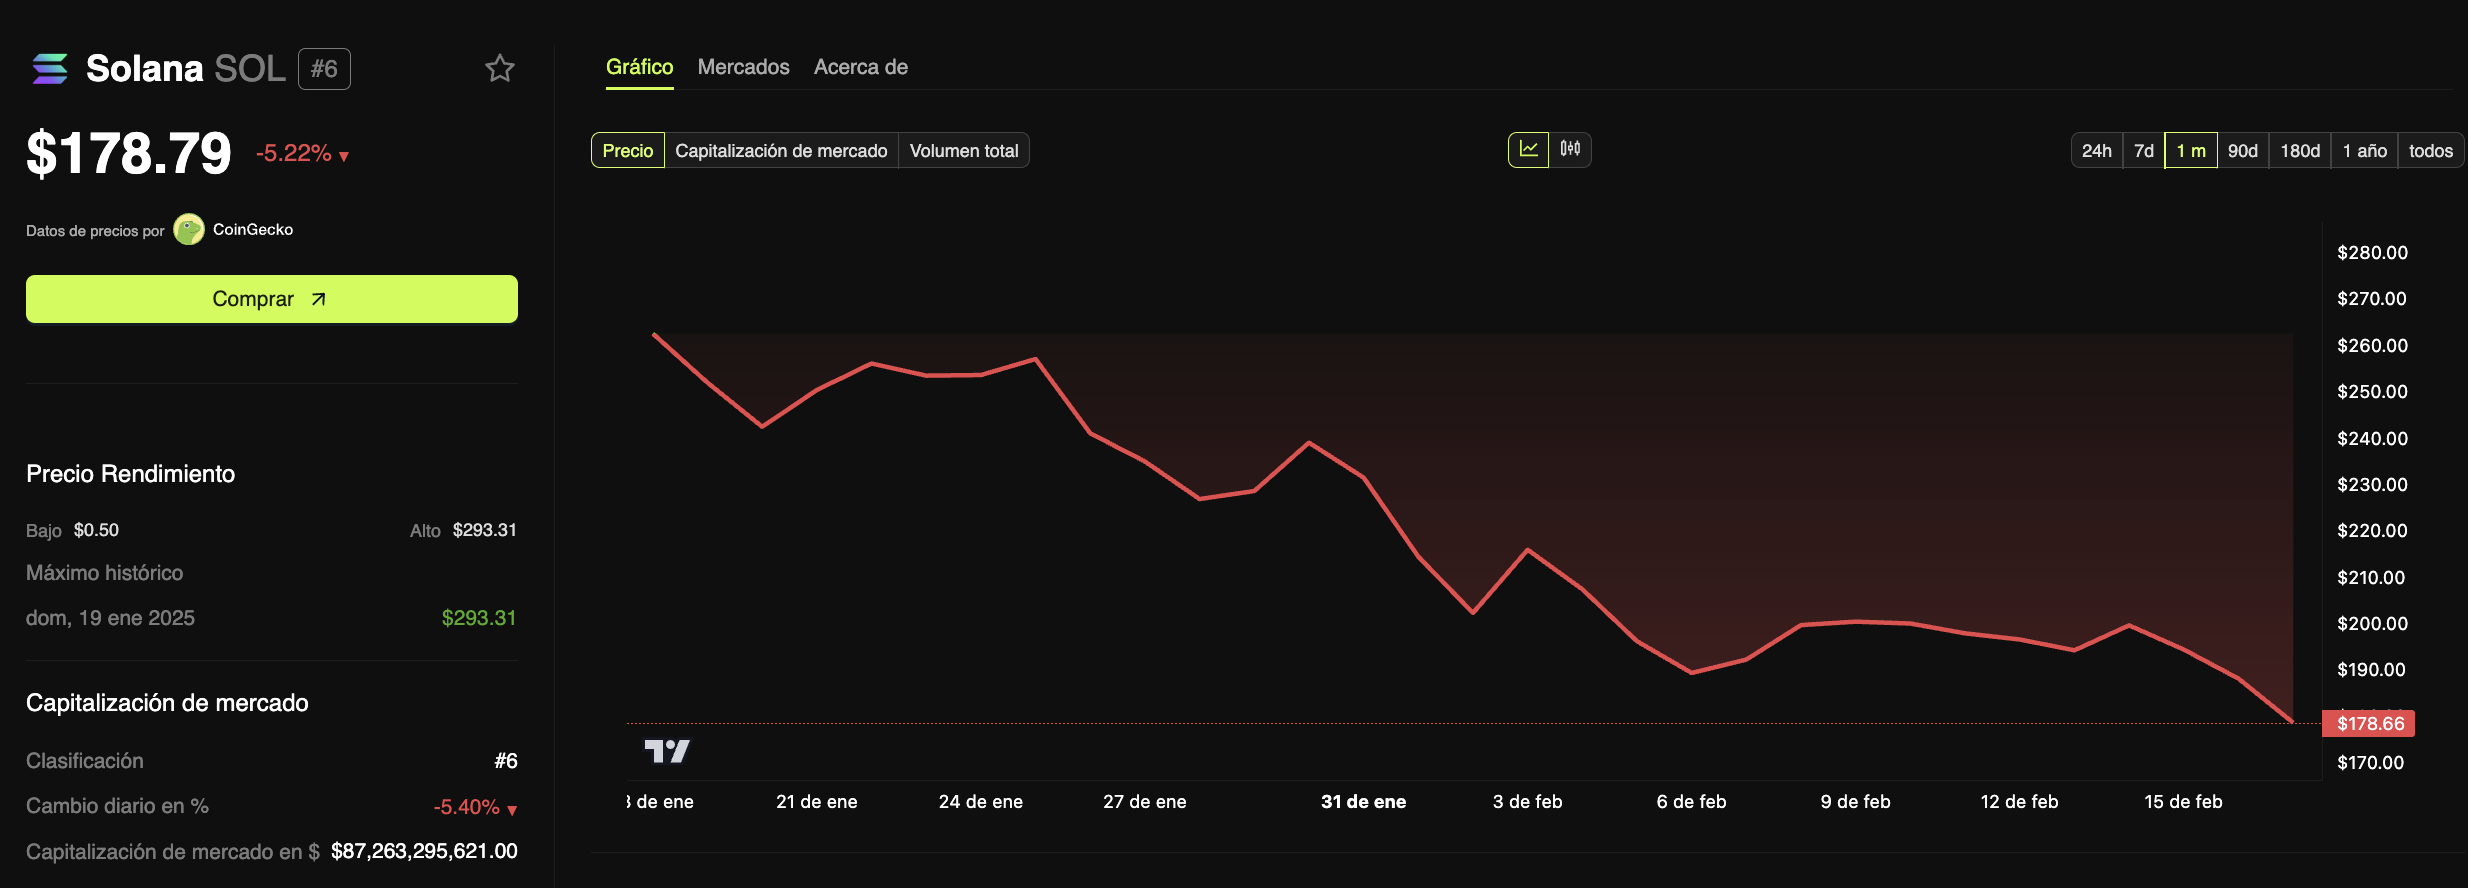2468x888 pixels.
Task: Click the dom, 19 ene 2025 date
Action: tap(110, 618)
